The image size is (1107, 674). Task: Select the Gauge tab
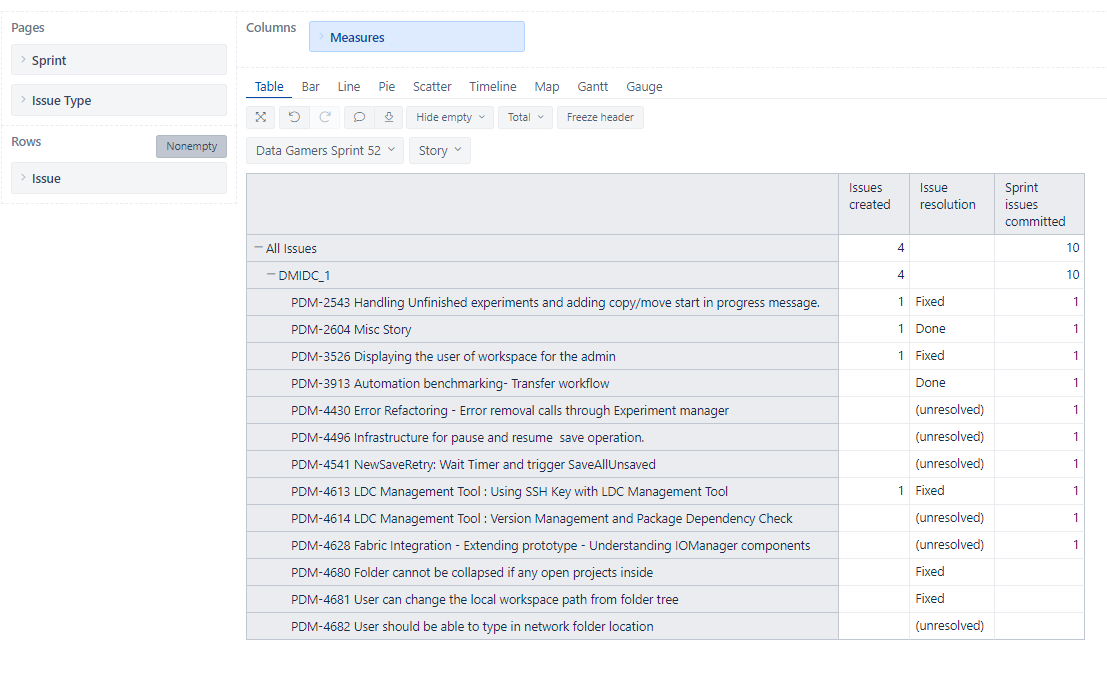[644, 86]
